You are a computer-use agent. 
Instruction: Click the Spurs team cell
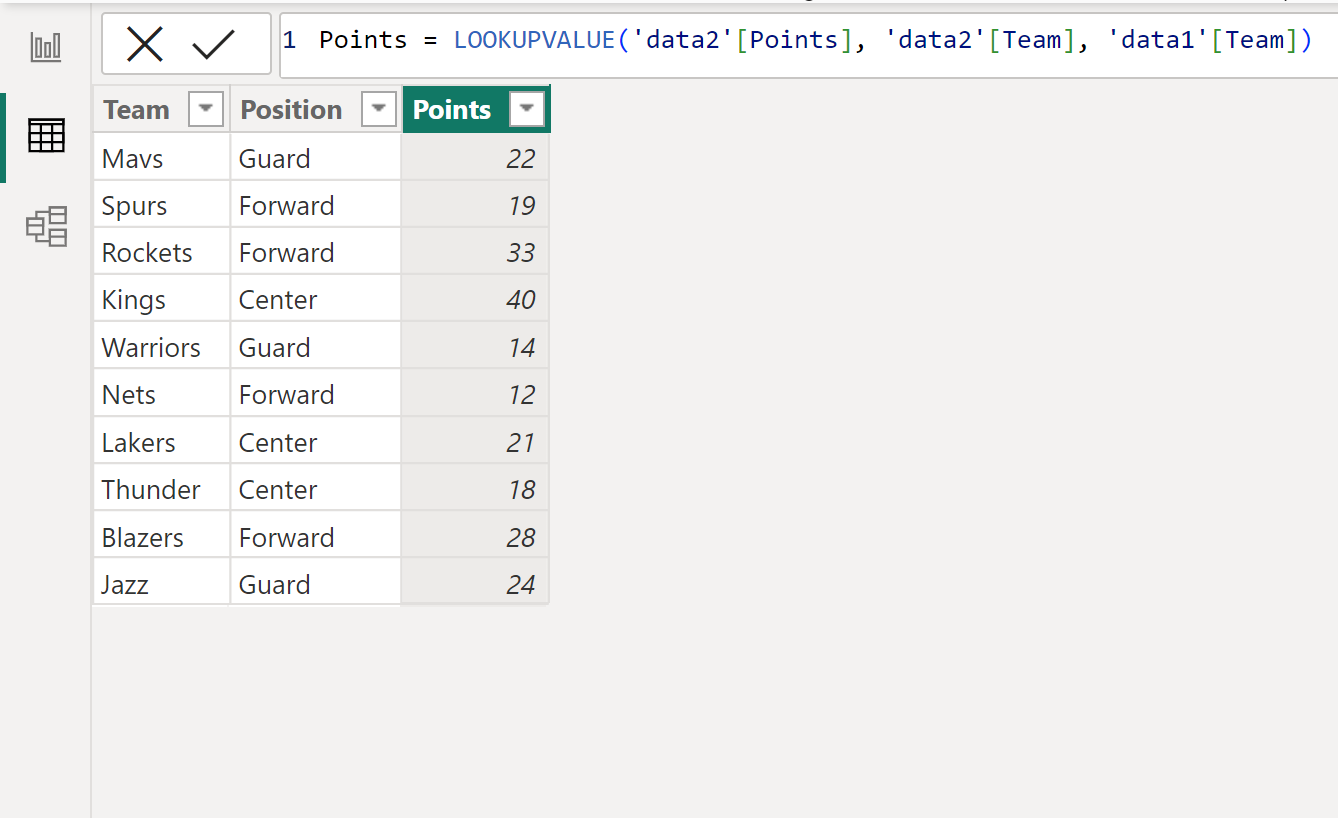(x=162, y=205)
